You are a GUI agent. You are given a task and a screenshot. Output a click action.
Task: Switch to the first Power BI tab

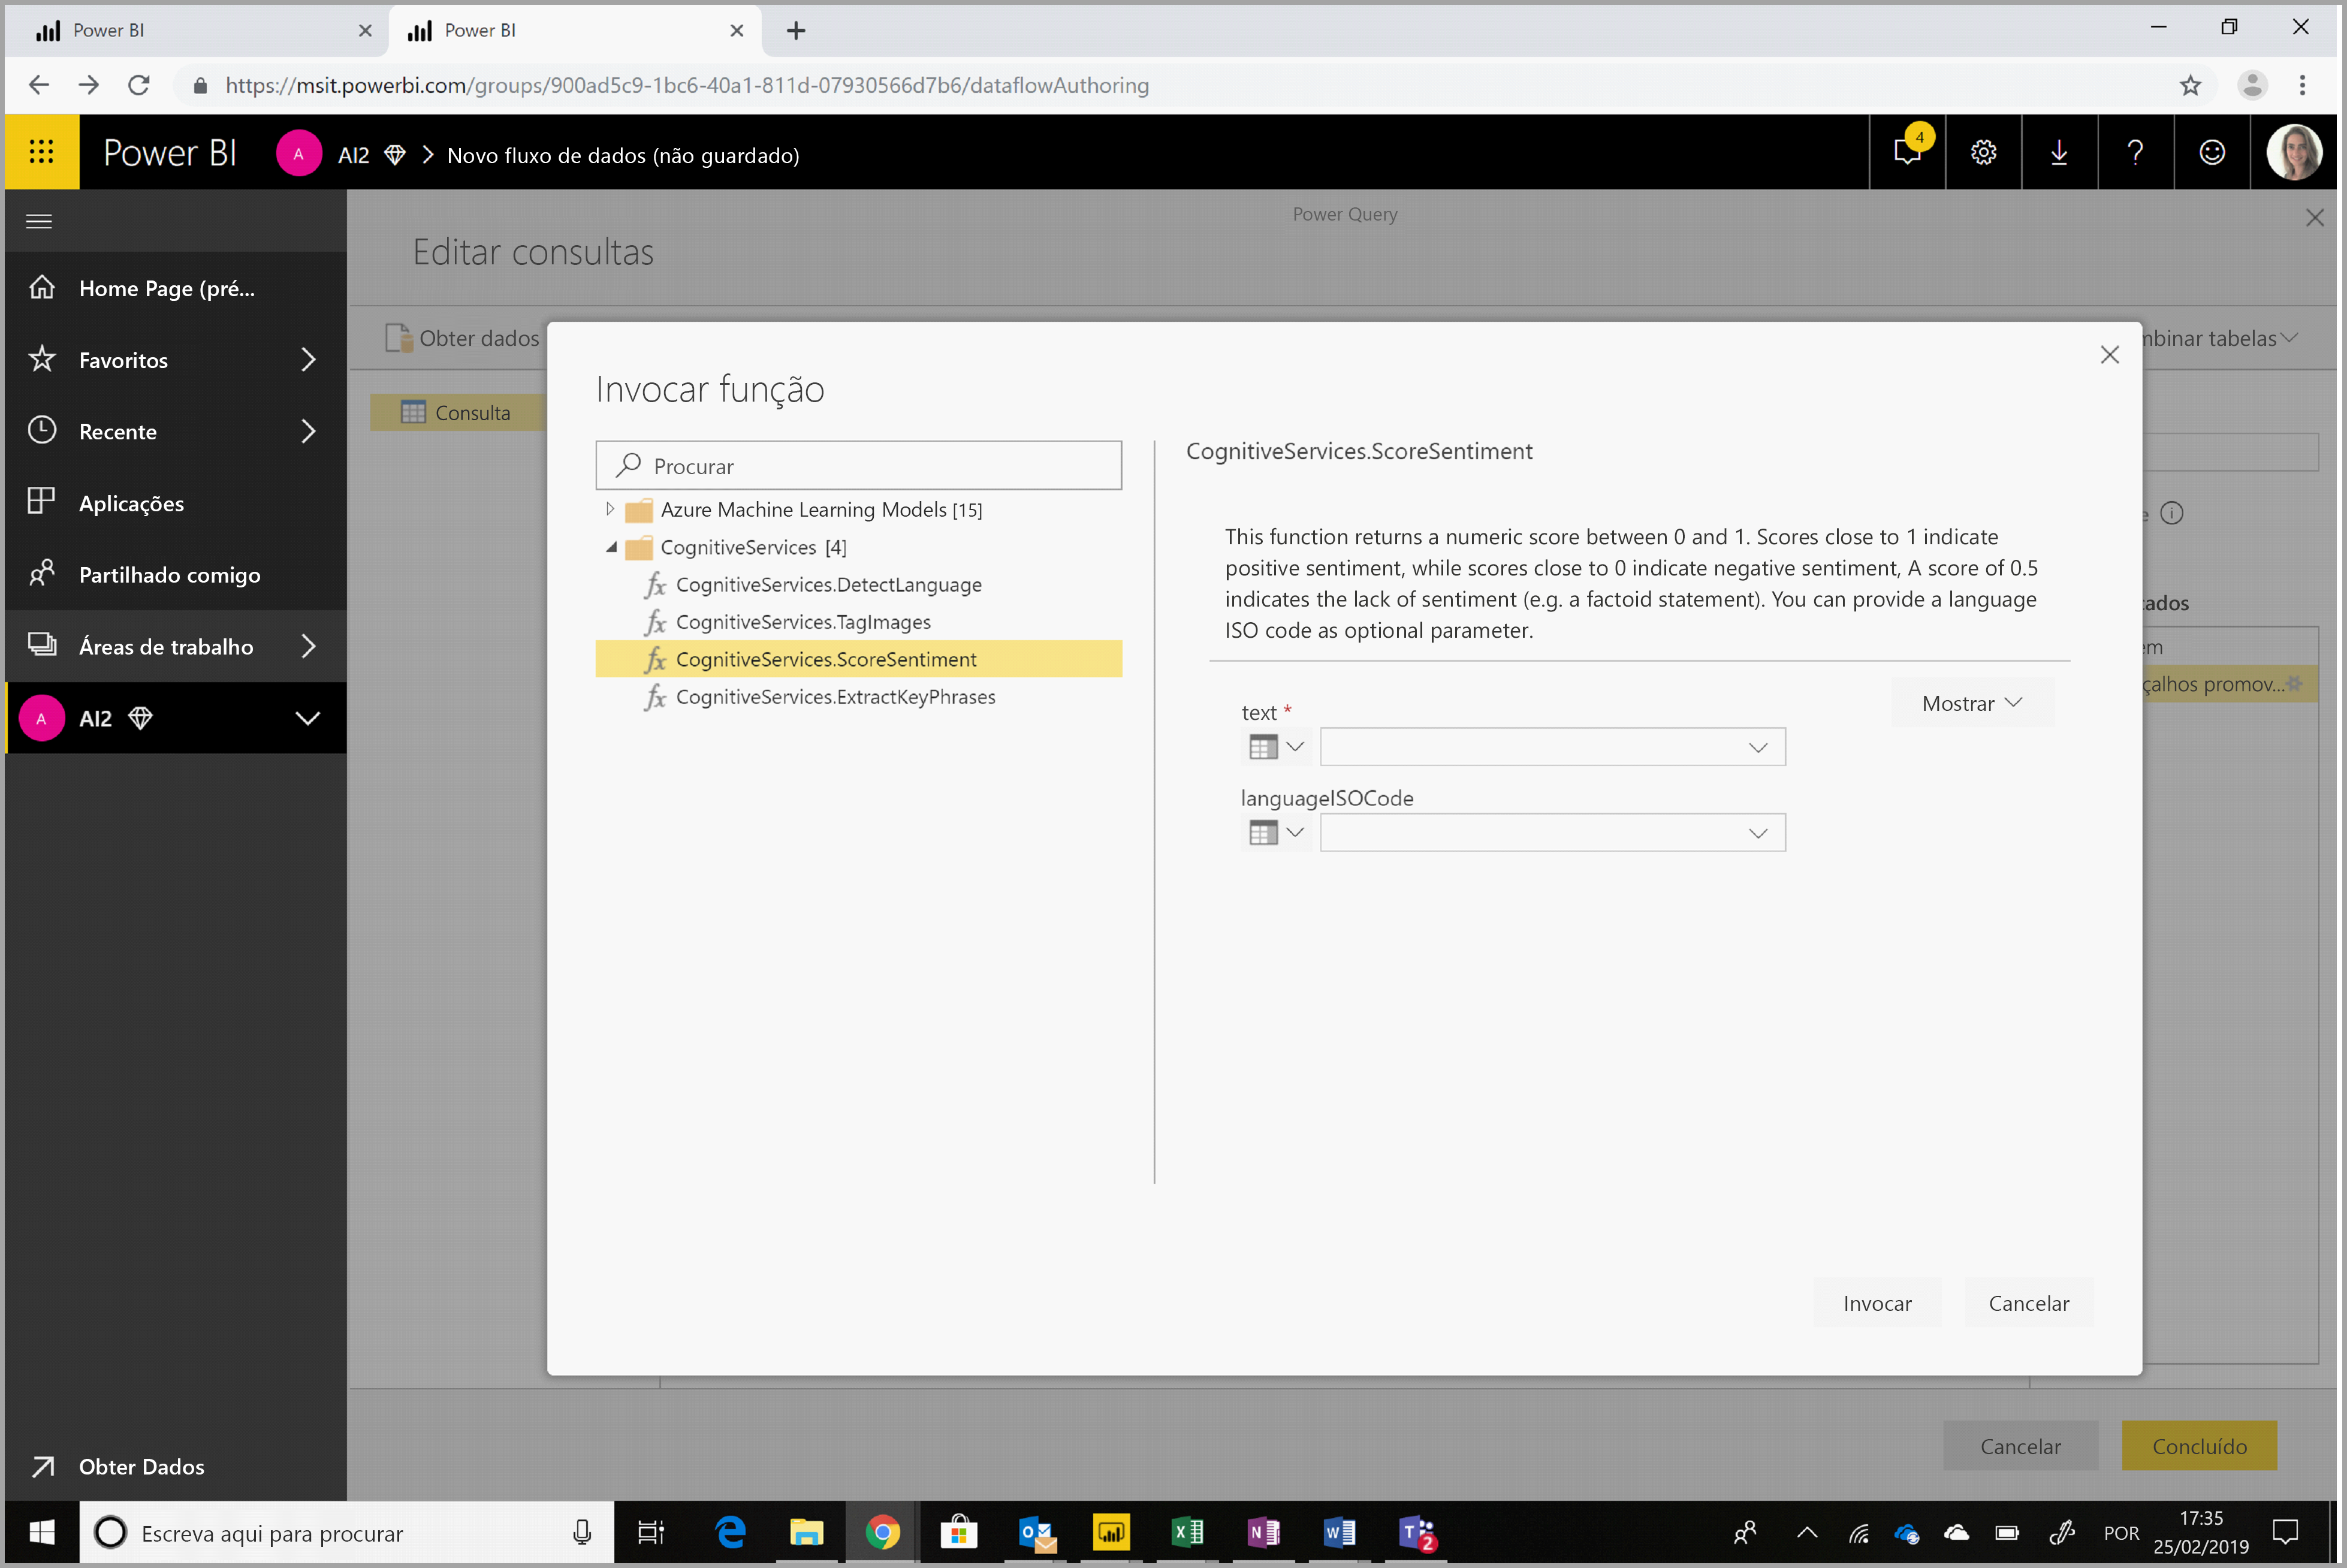[x=198, y=30]
